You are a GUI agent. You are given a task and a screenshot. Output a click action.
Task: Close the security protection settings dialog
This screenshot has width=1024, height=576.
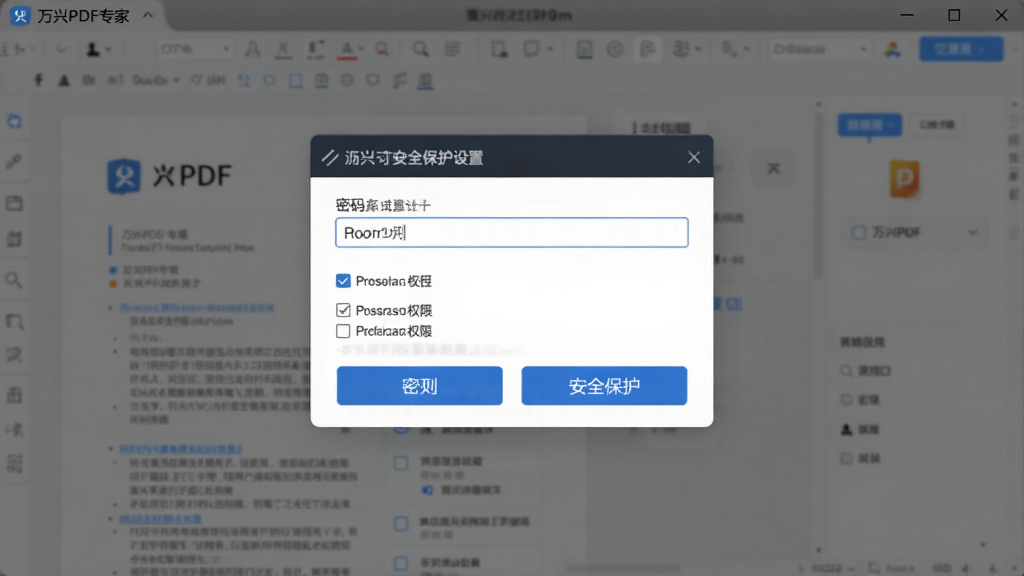(x=694, y=157)
